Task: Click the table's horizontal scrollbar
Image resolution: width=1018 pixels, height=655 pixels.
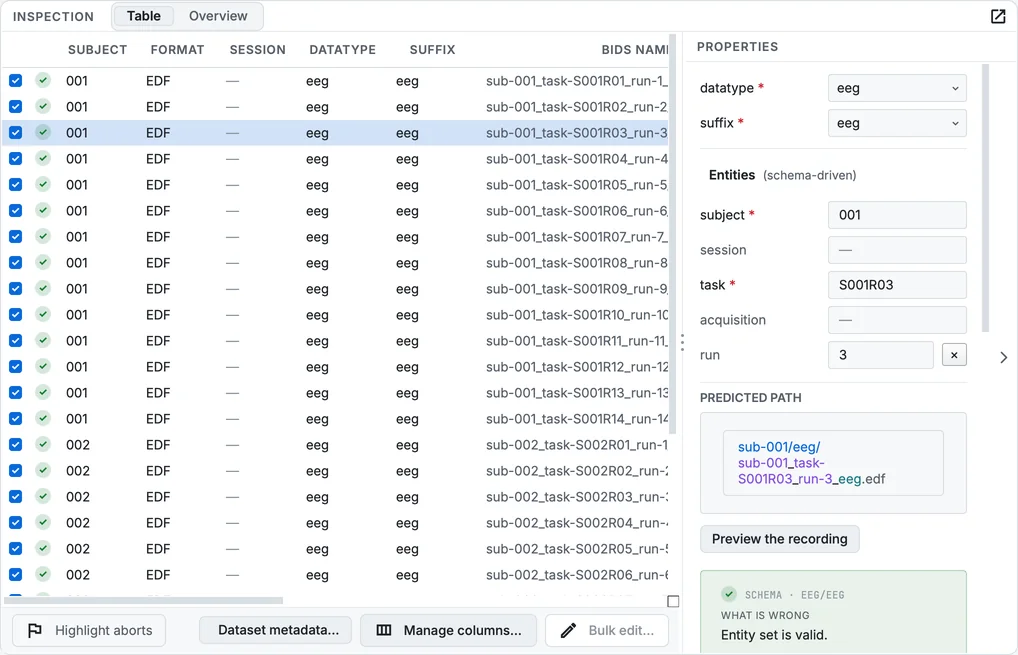Action: coord(143,600)
